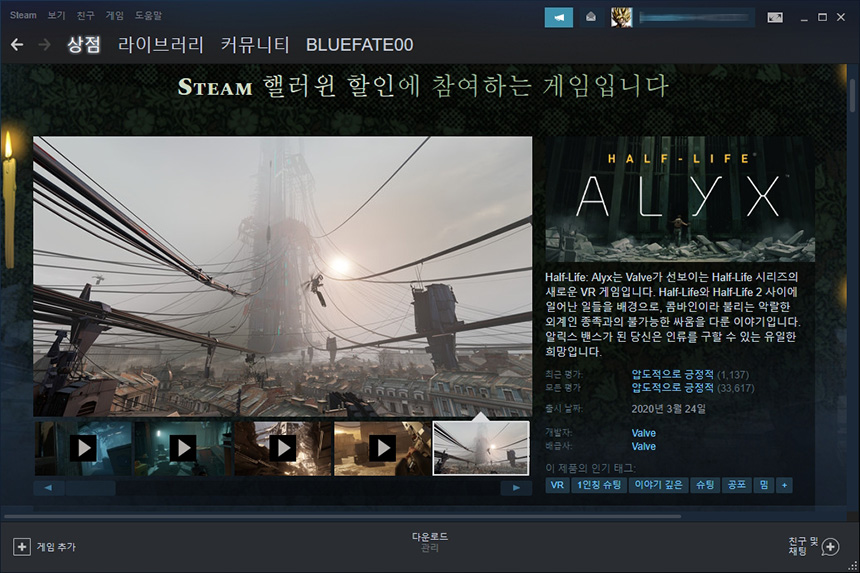The width and height of the screenshot is (860, 573).
Task: Switch to Big Picture mode icon
Action: pos(775,18)
